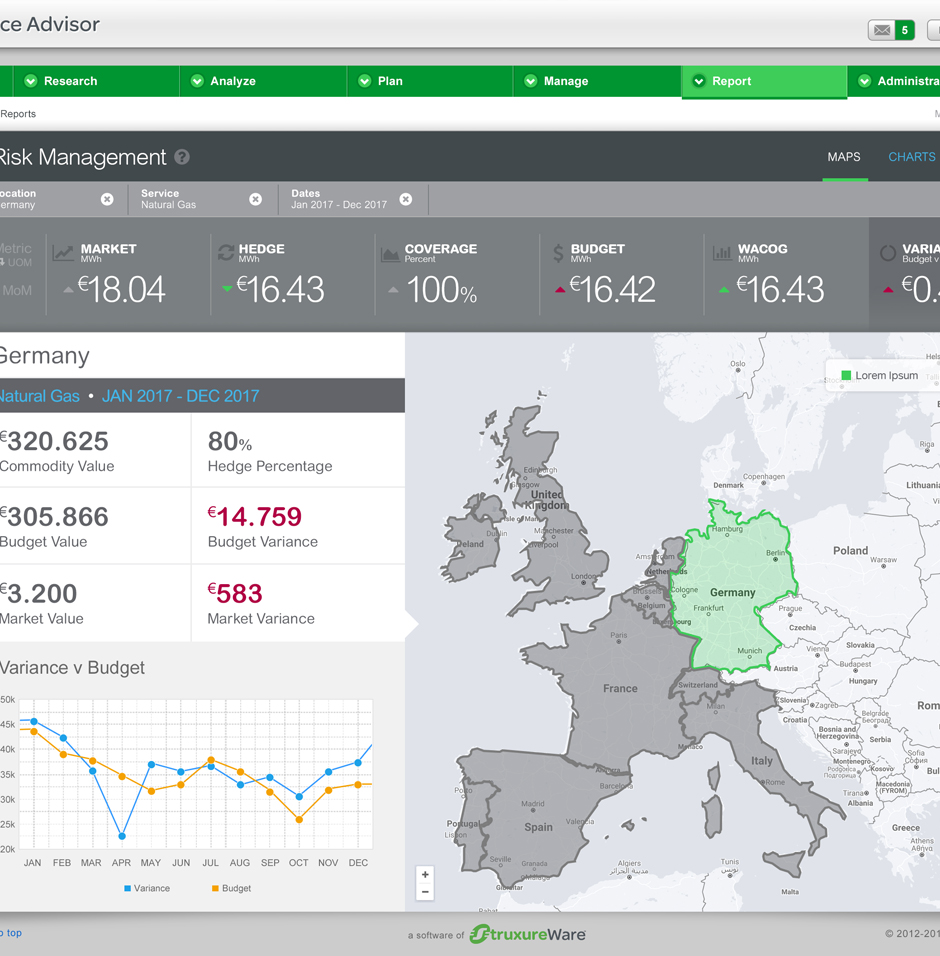Open the mail envelope notifications icon

click(x=881, y=30)
